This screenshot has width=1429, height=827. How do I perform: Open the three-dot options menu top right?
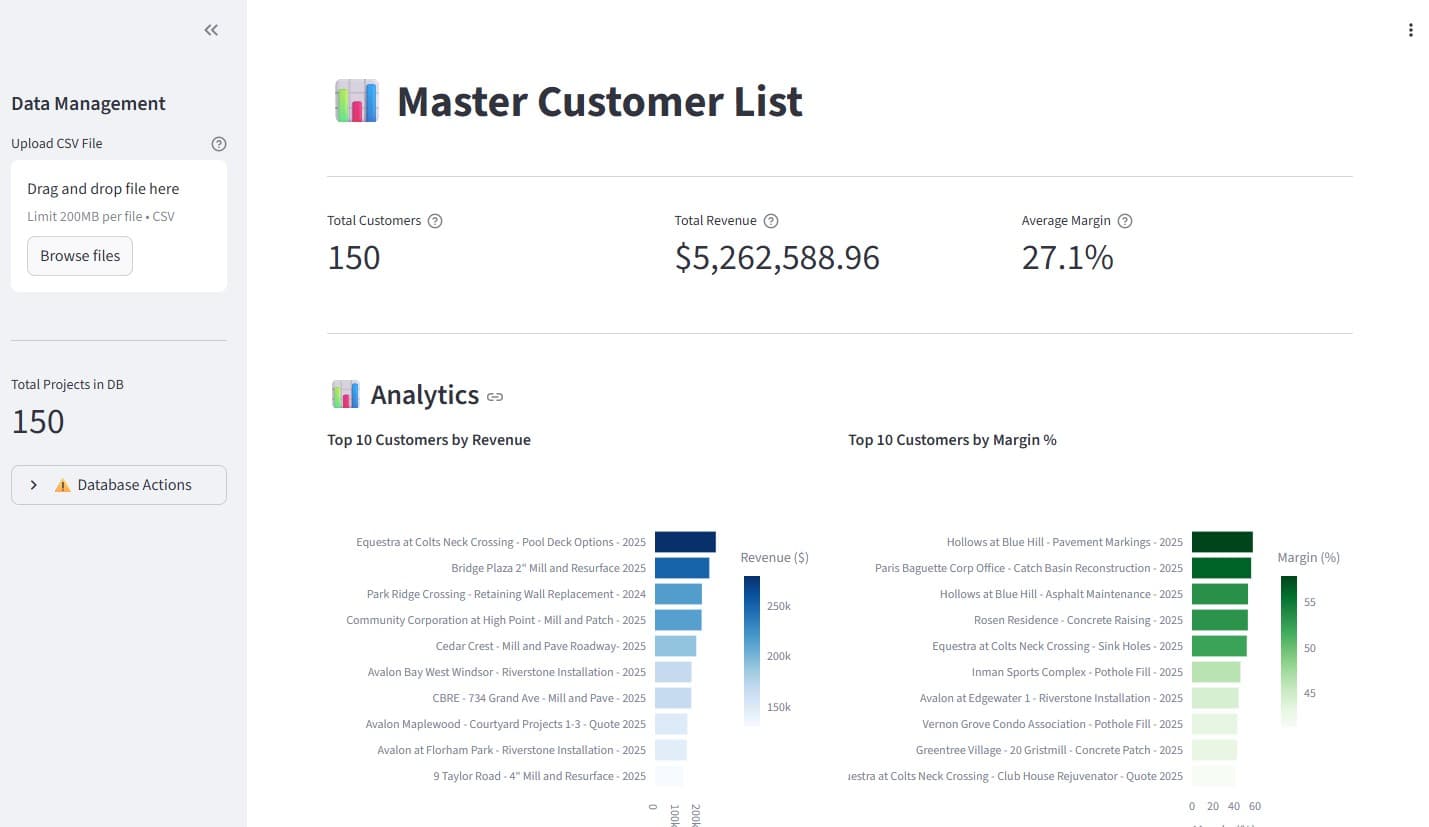1411,30
